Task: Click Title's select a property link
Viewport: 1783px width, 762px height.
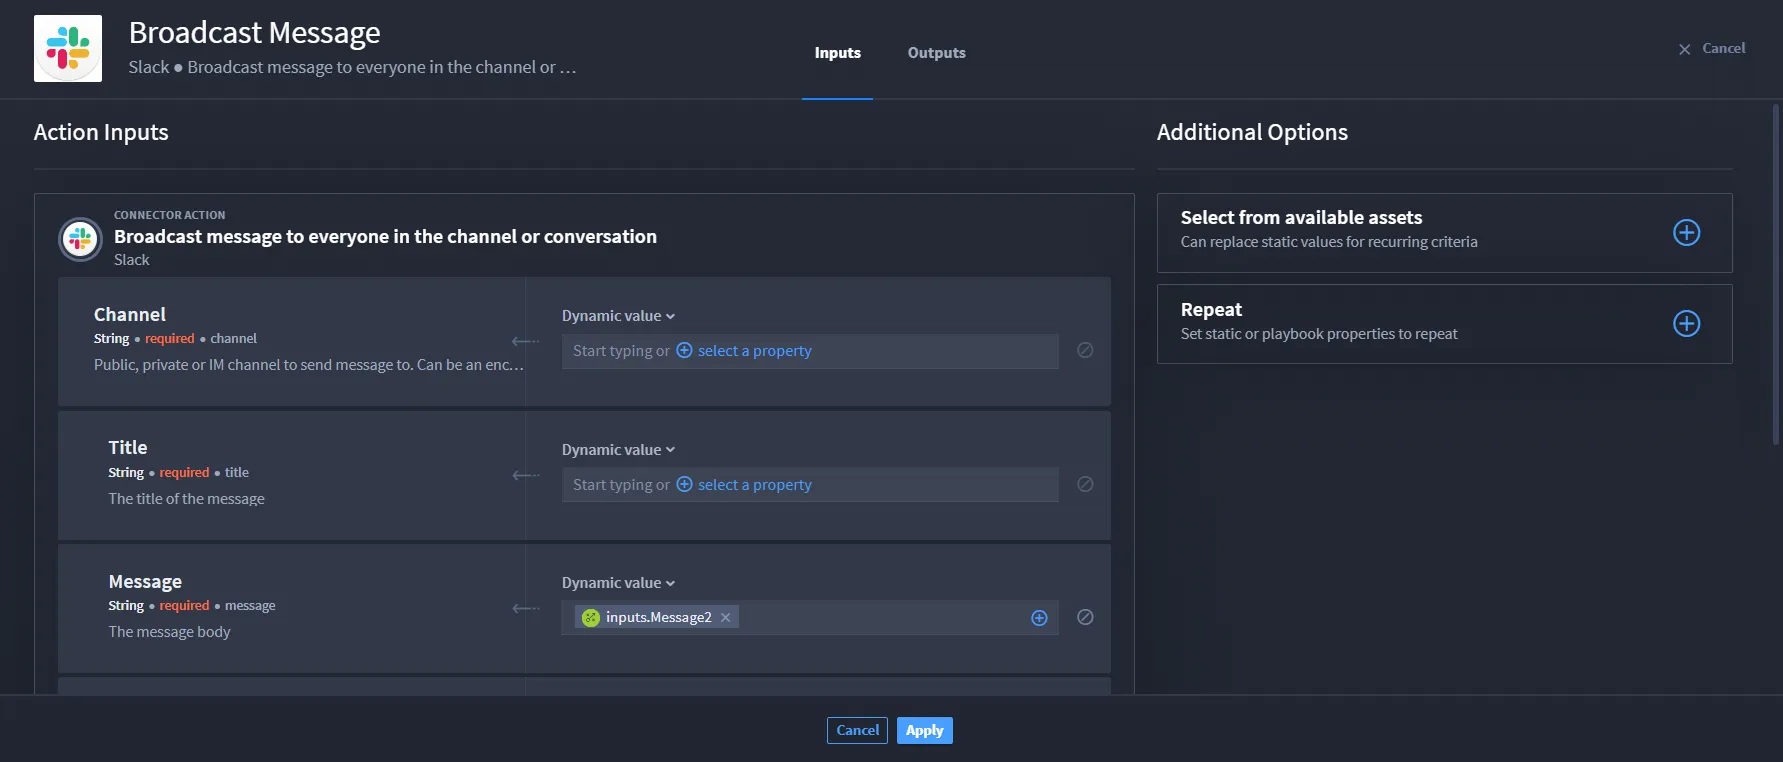Action: click(x=755, y=485)
